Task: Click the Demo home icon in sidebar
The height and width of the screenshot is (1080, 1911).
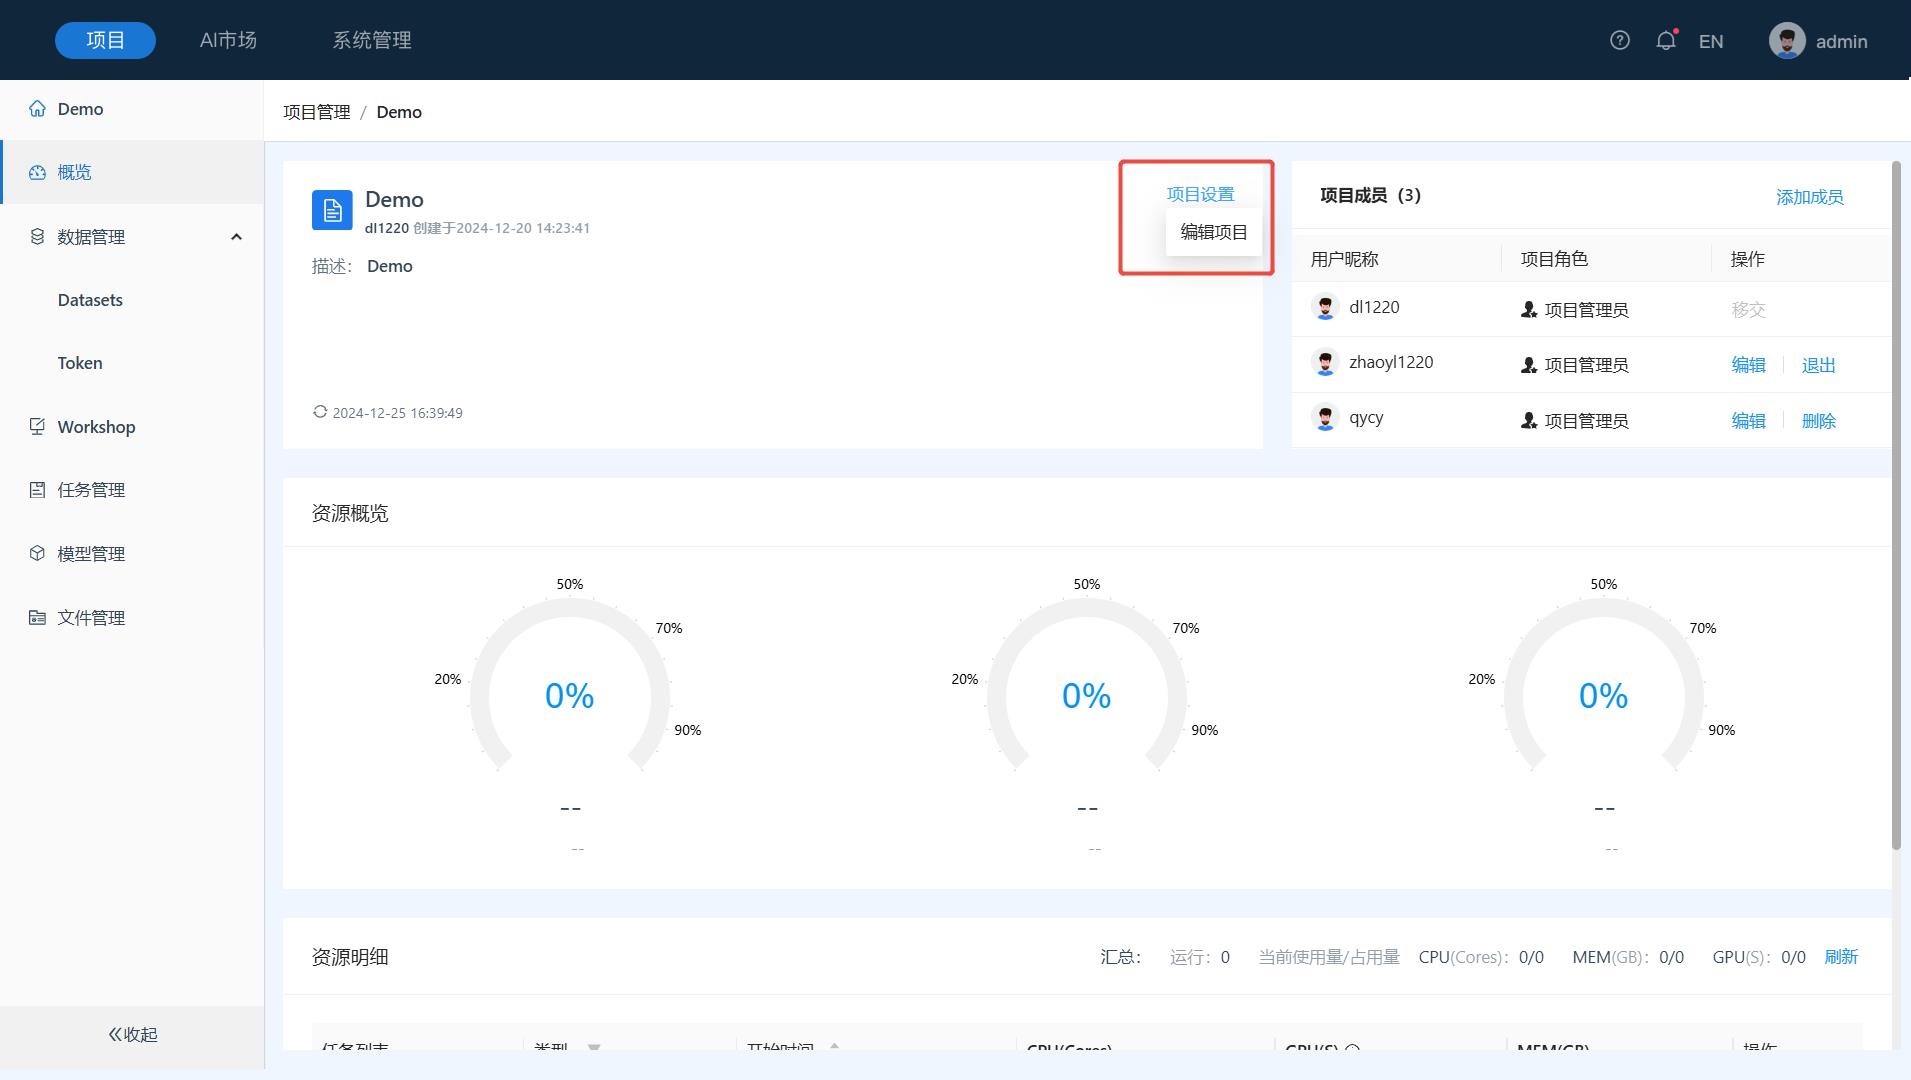Action: coord(38,109)
